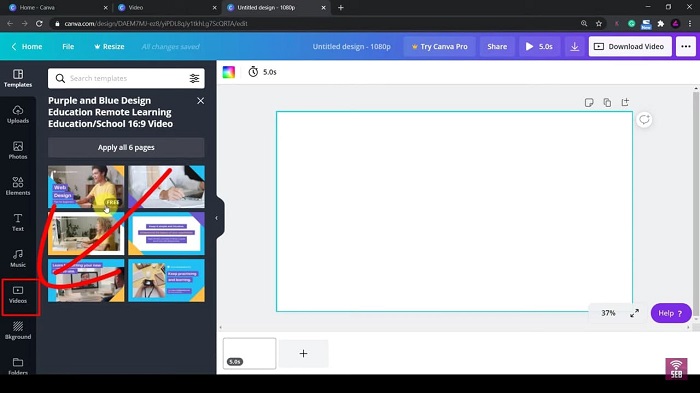This screenshot has width=700, height=393.
Task: Open a new browser tab
Action: click(x=341, y=8)
